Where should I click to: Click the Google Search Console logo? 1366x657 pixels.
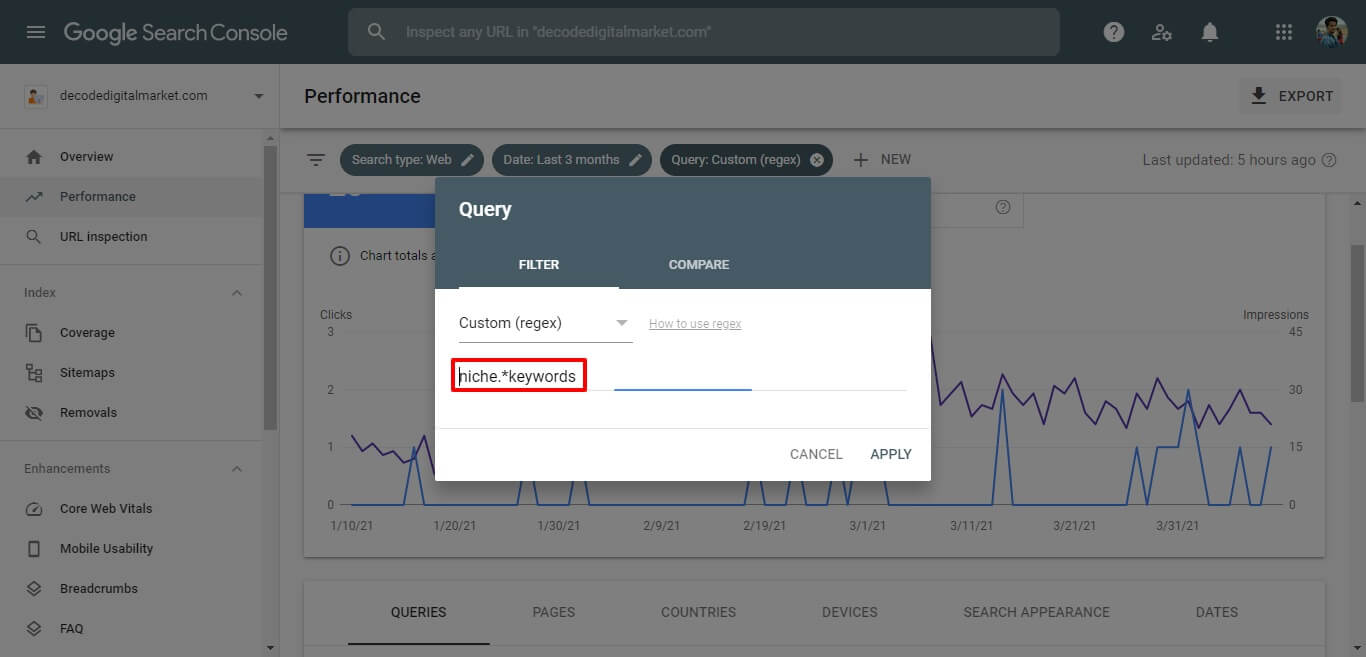tap(176, 32)
